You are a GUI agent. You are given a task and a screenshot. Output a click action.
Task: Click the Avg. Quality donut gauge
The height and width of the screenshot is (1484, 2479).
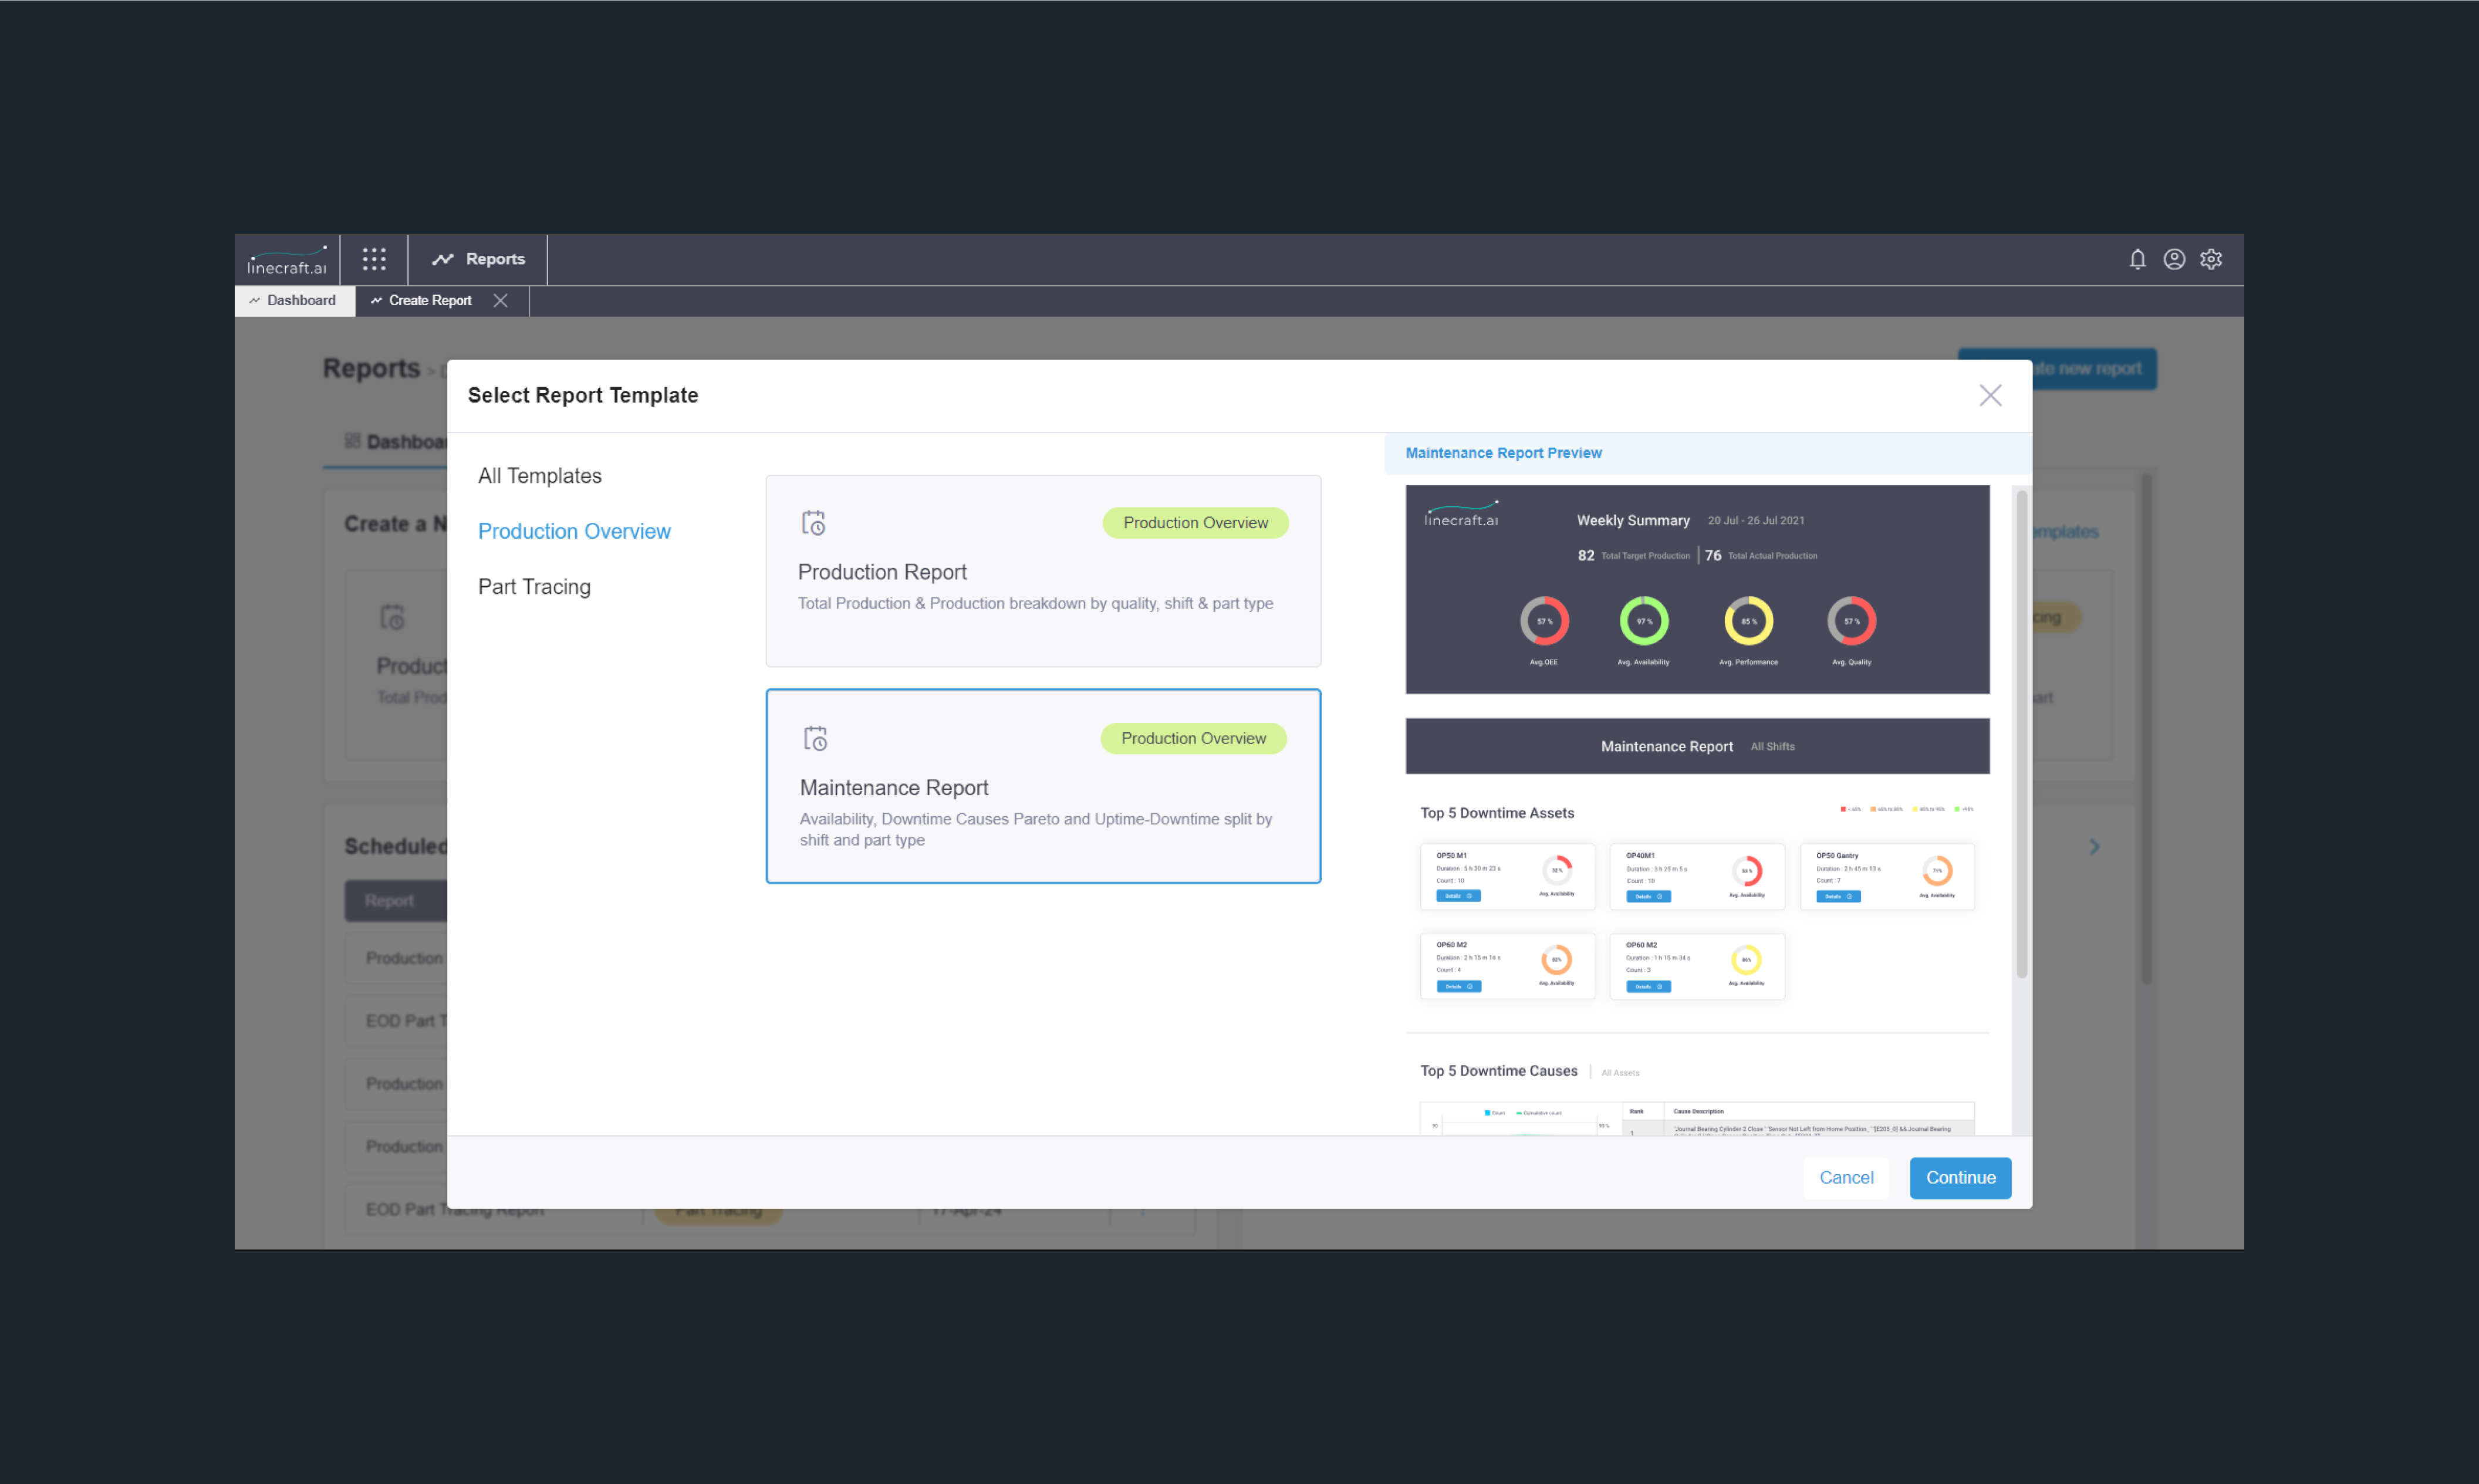click(x=1851, y=622)
